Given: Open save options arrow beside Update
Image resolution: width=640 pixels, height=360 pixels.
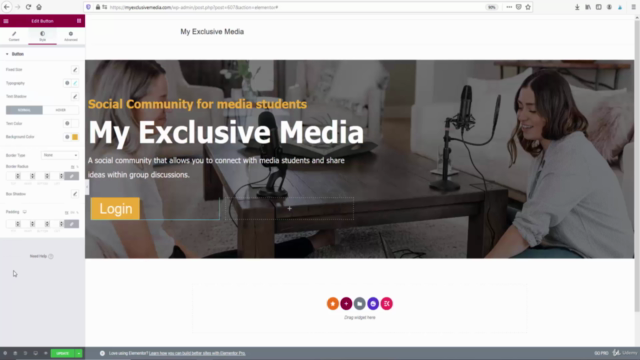Looking at the screenshot, I should [x=78, y=353].
